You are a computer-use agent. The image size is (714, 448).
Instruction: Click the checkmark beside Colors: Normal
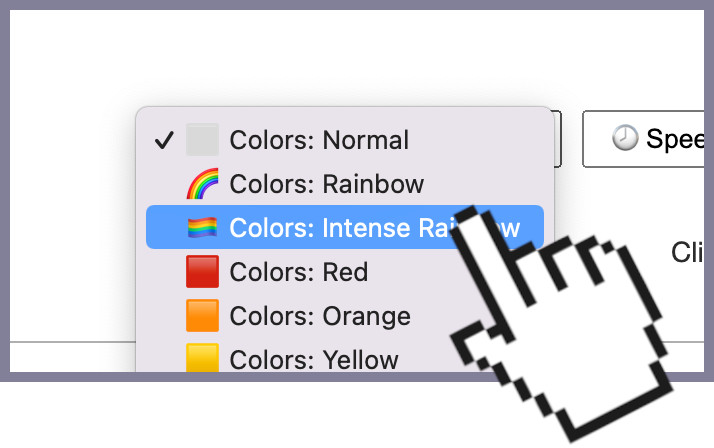(x=164, y=140)
